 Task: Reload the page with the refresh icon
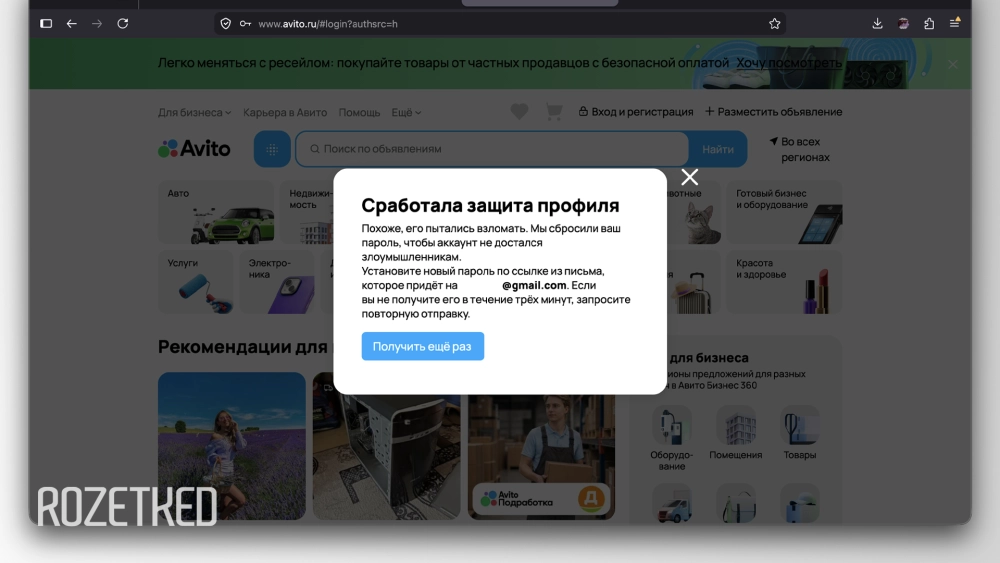coord(122,24)
